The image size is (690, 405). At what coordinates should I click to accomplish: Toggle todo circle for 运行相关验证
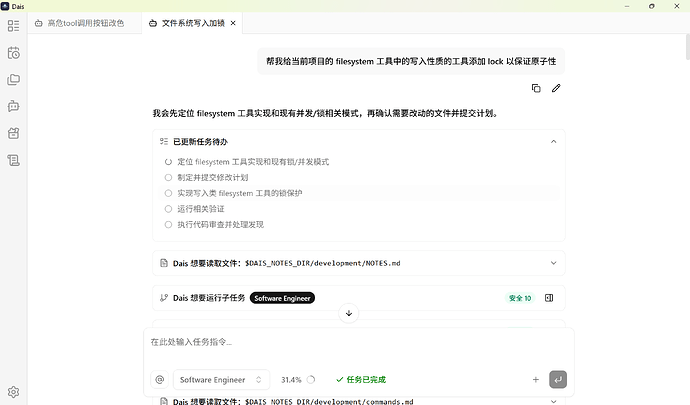click(168, 209)
